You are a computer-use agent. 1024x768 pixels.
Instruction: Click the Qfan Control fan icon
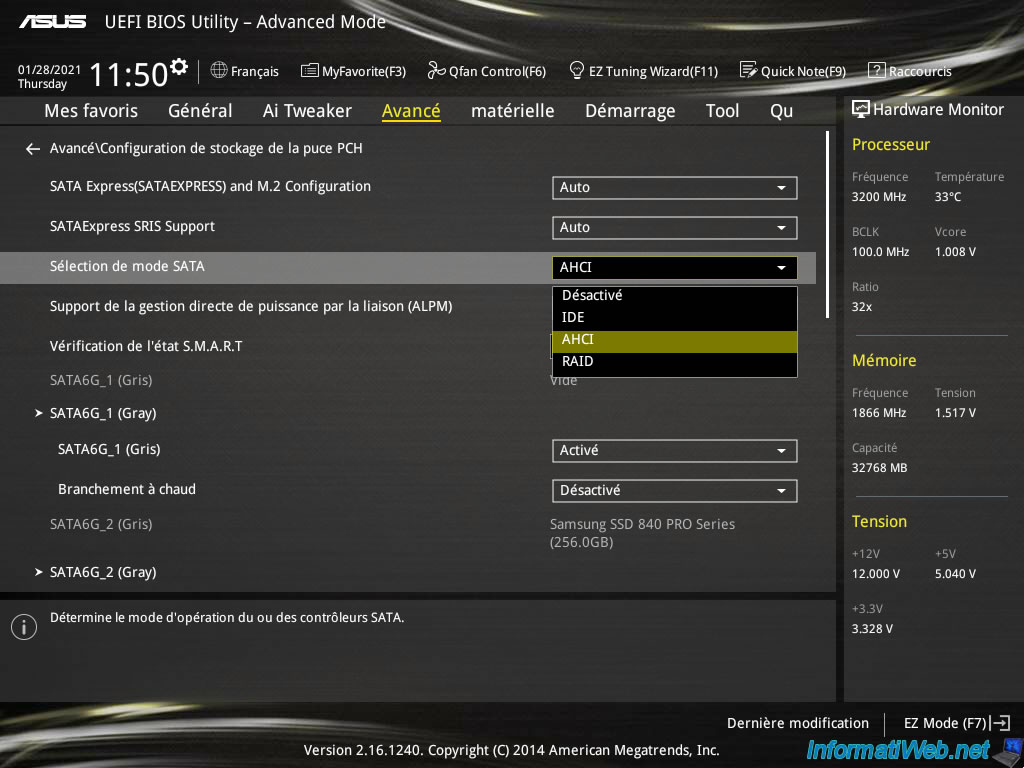[x=436, y=70]
